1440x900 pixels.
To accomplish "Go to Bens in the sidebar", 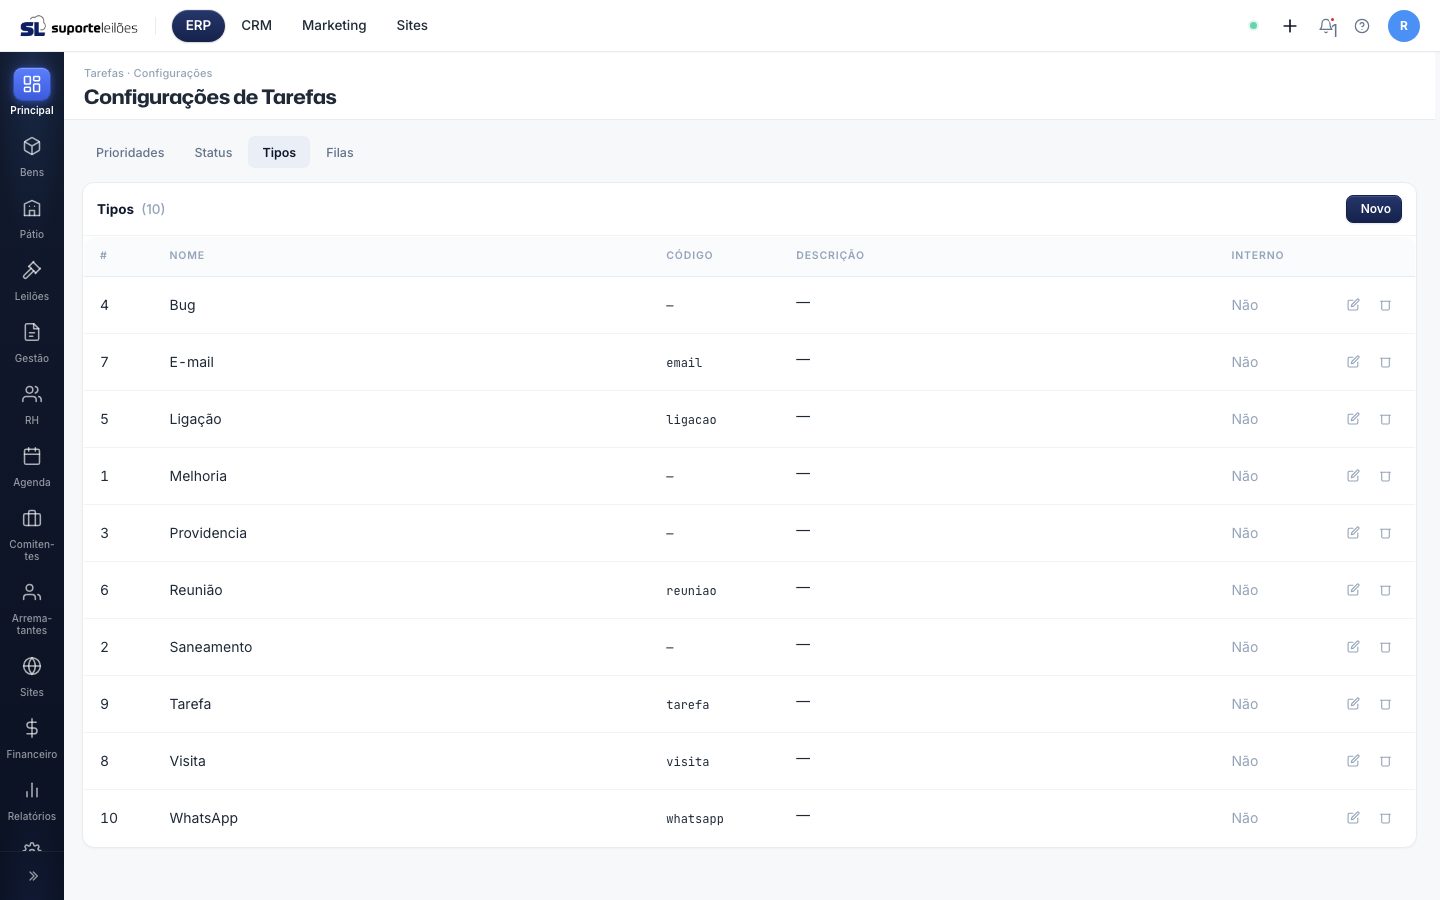I will coord(32,157).
